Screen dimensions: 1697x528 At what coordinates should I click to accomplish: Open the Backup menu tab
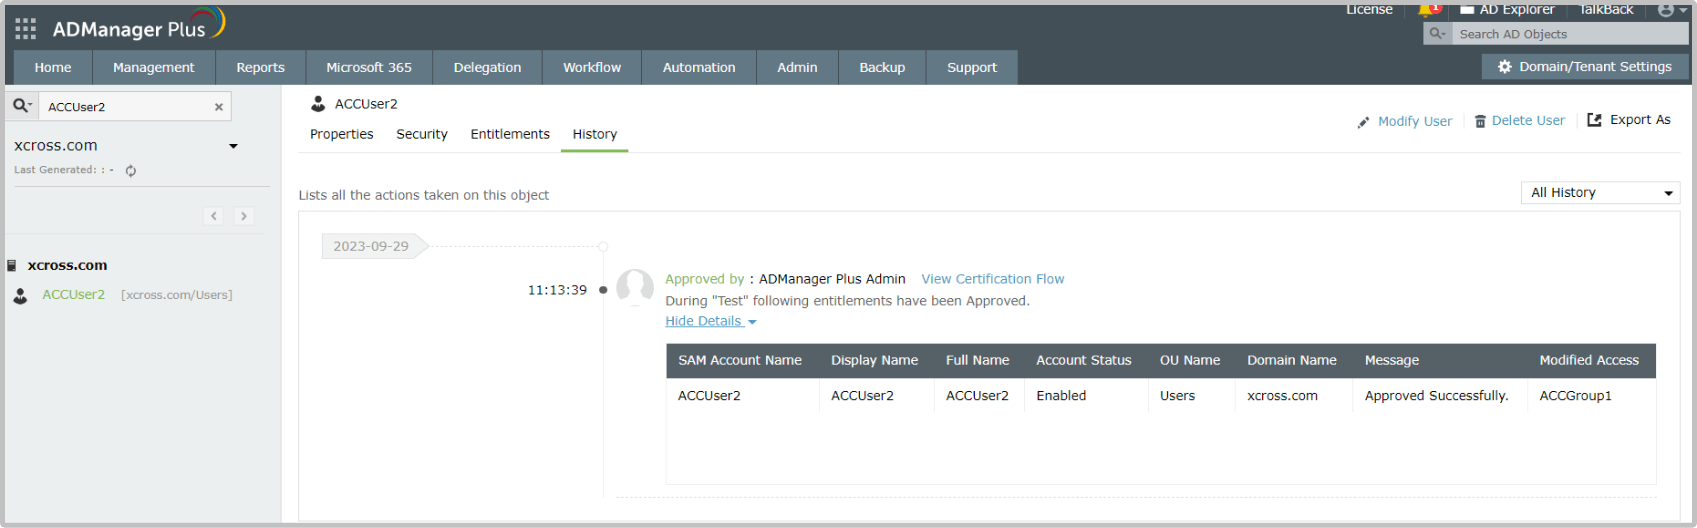(x=882, y=68)
